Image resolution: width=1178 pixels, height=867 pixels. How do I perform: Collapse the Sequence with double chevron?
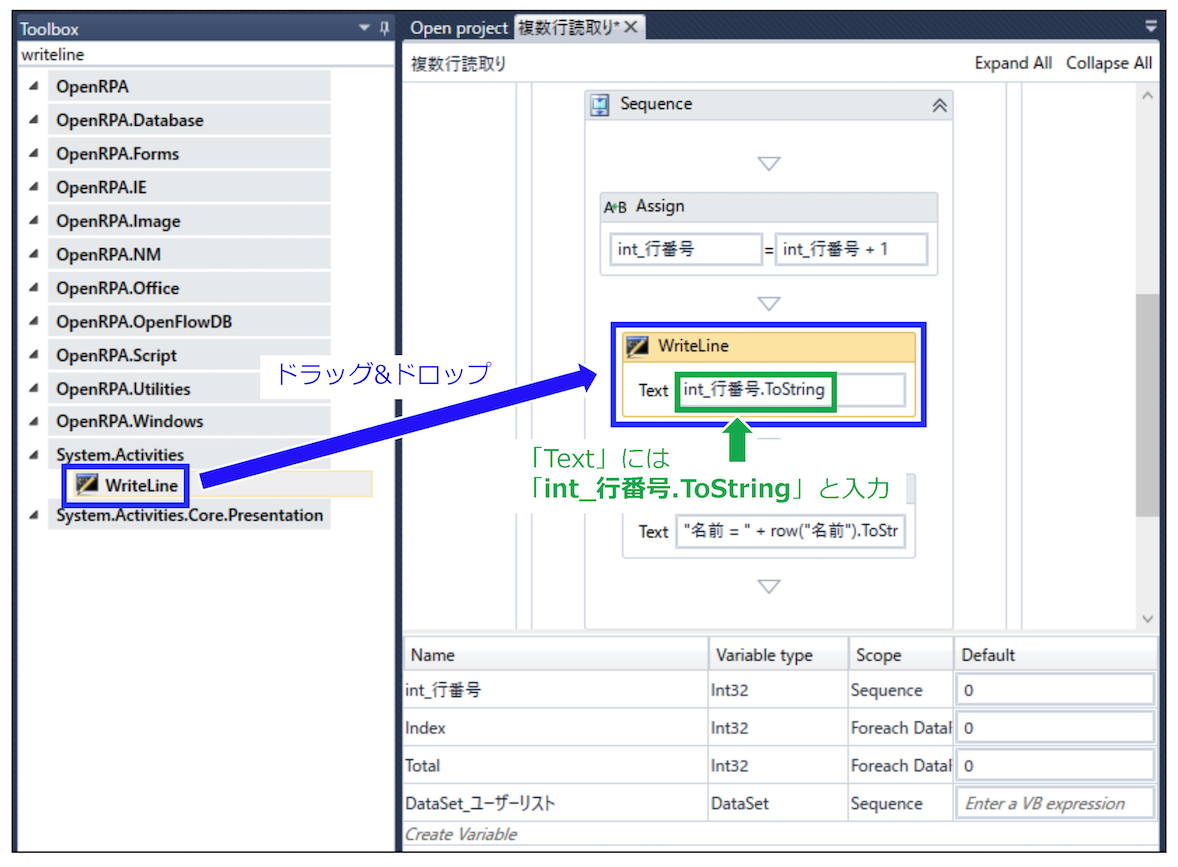coord(939,105)
